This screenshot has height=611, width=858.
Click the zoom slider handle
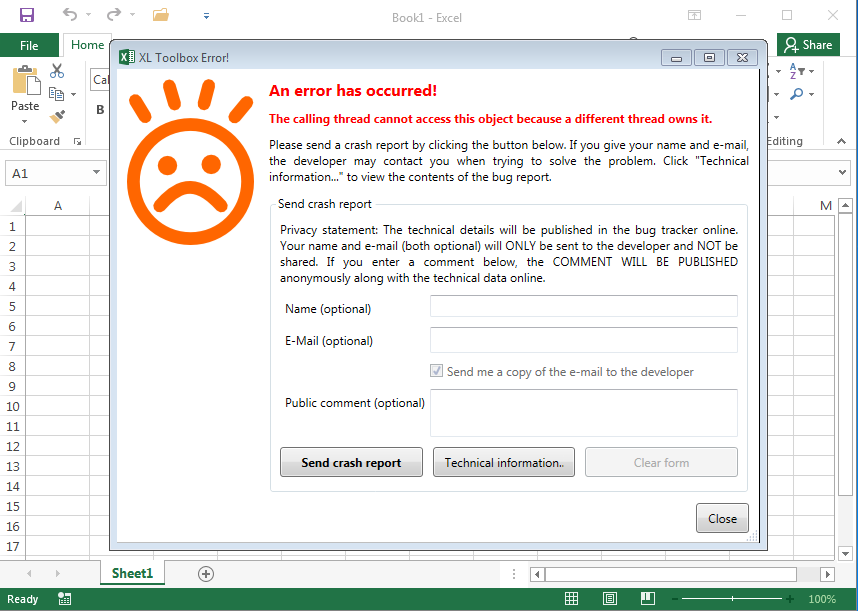[x=732, y=599]
